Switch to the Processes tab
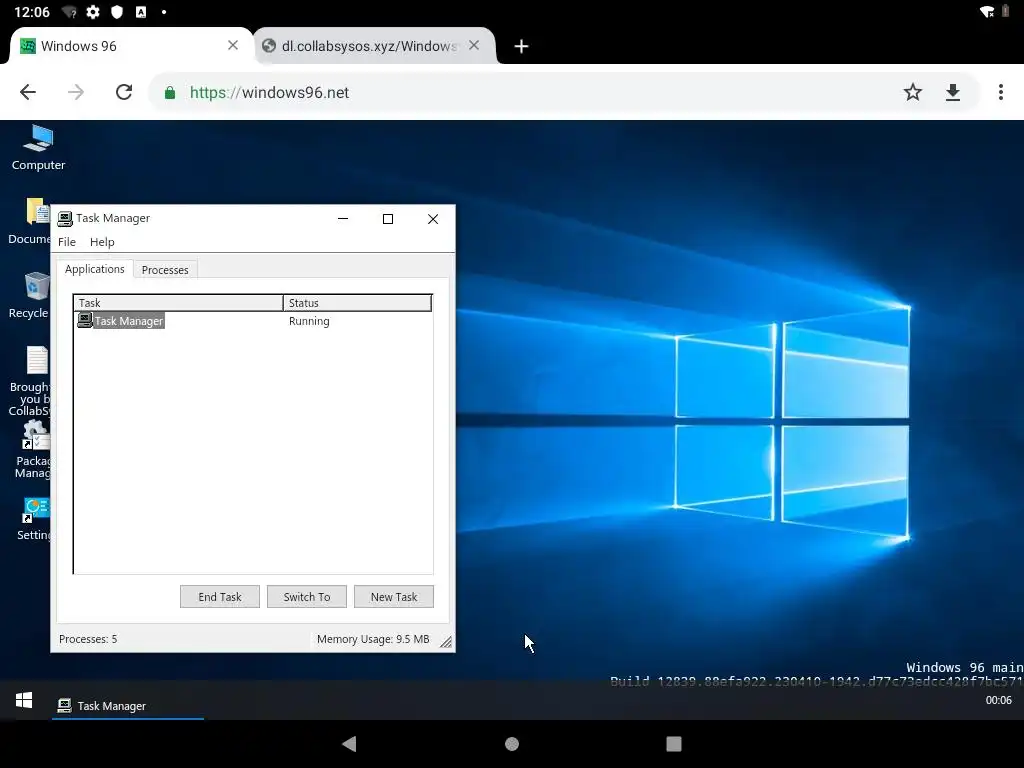This screenshot has height=768, width=1024. pyautogui.click(x=165, y=270)
